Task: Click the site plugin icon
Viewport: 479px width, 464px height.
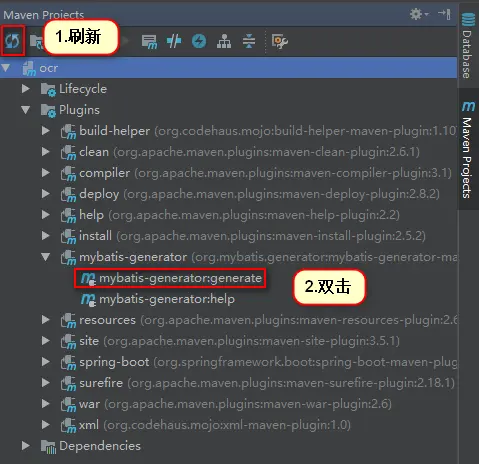Action: [68, 341]
